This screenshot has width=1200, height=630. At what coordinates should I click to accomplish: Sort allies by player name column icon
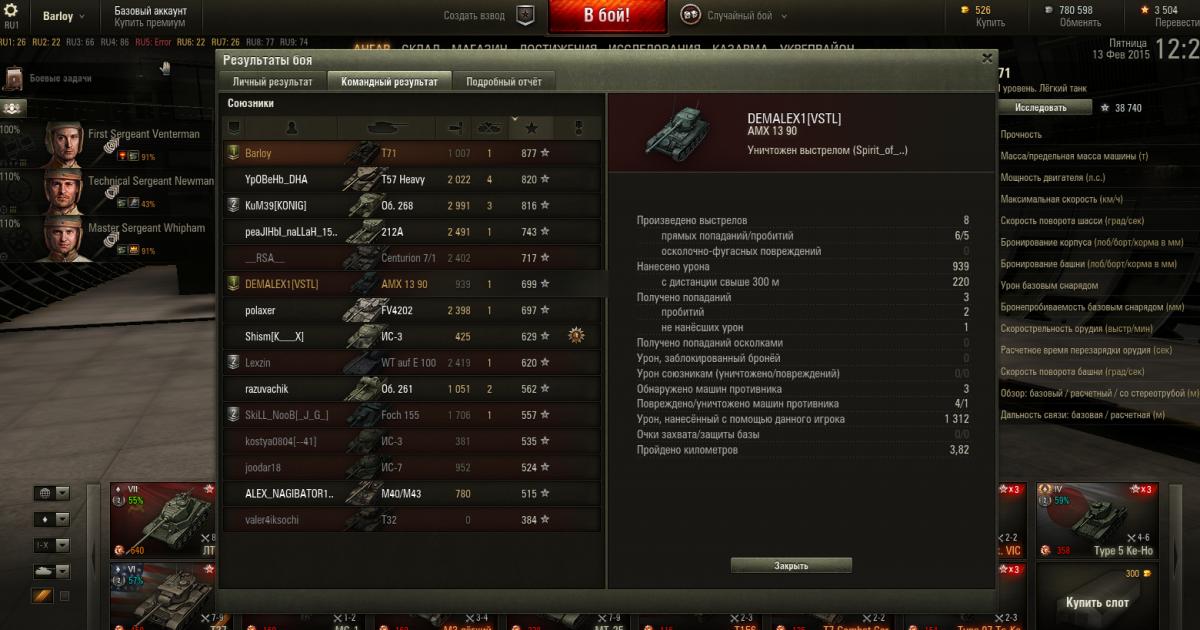pos(292,127)
